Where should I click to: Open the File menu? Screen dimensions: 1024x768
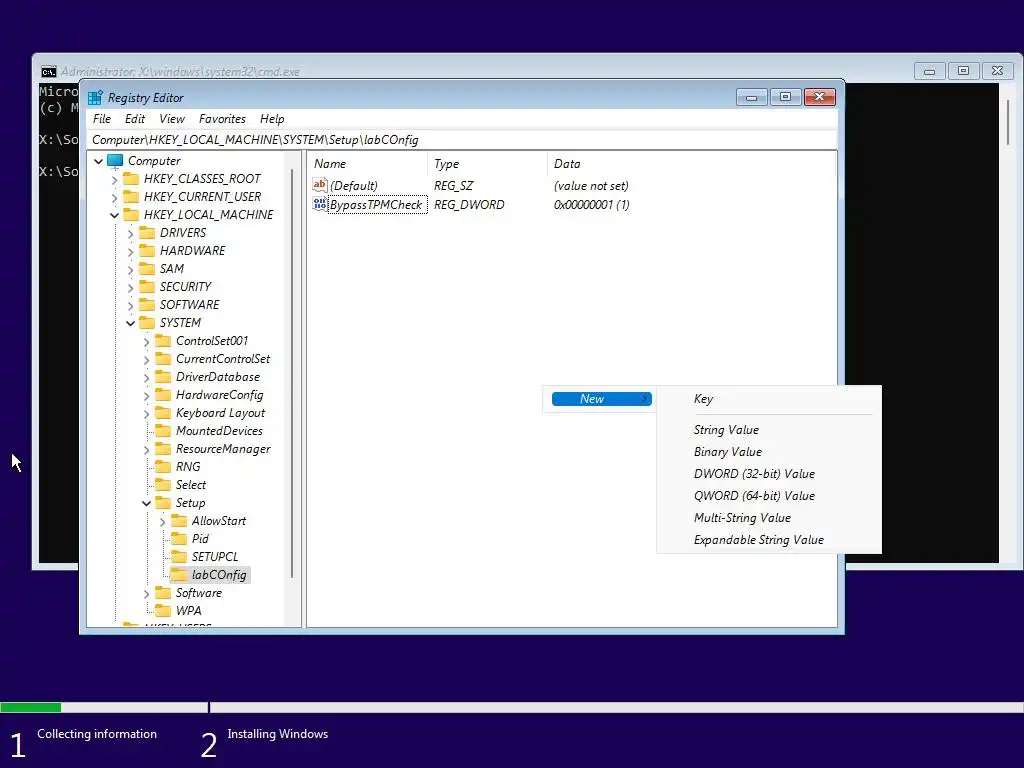[x=102, y=119]
